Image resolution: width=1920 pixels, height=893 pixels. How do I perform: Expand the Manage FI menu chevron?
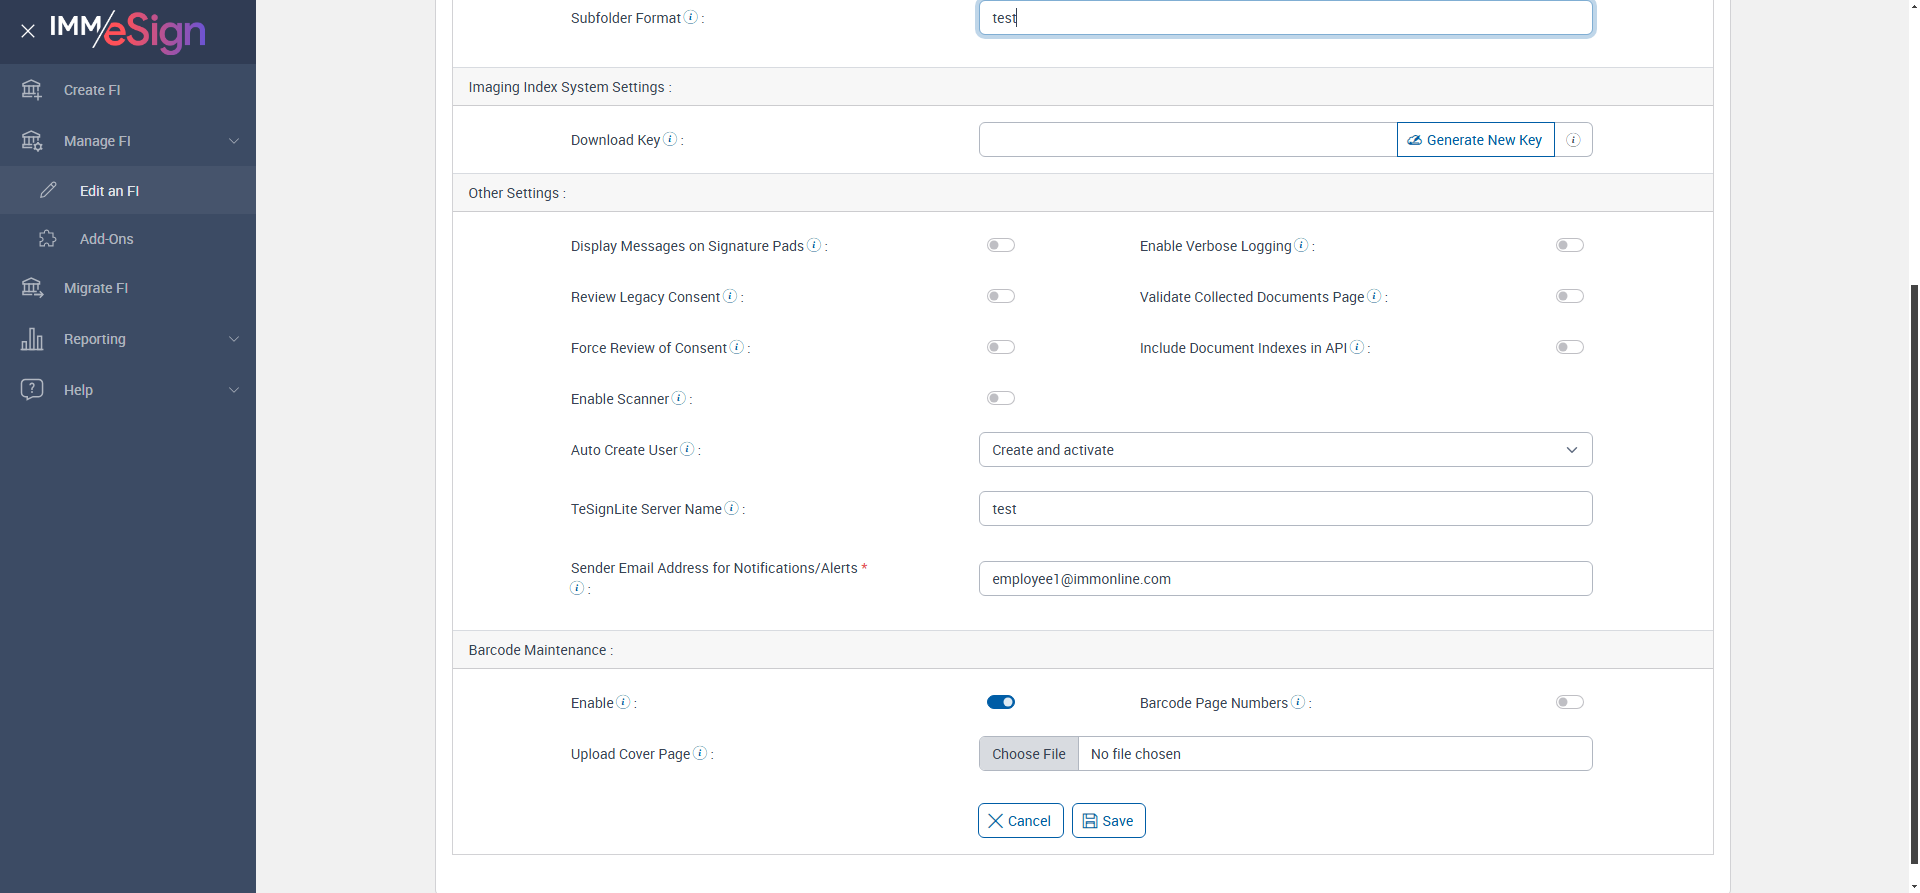(234, 141)
